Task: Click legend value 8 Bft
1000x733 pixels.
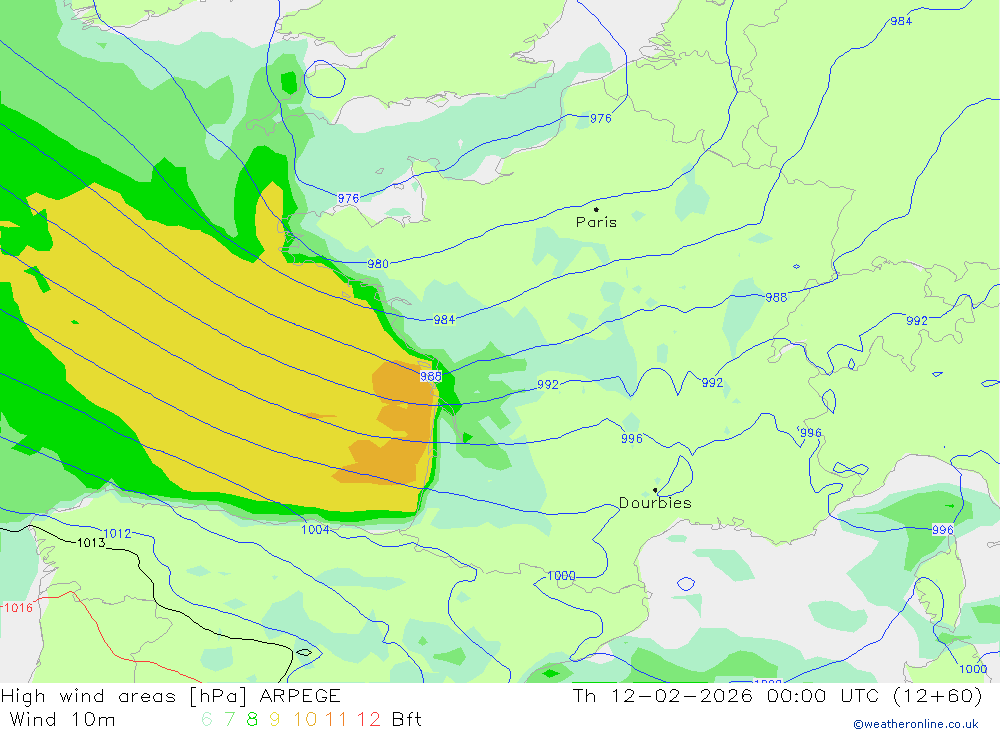Action: (x=252, y=720)
